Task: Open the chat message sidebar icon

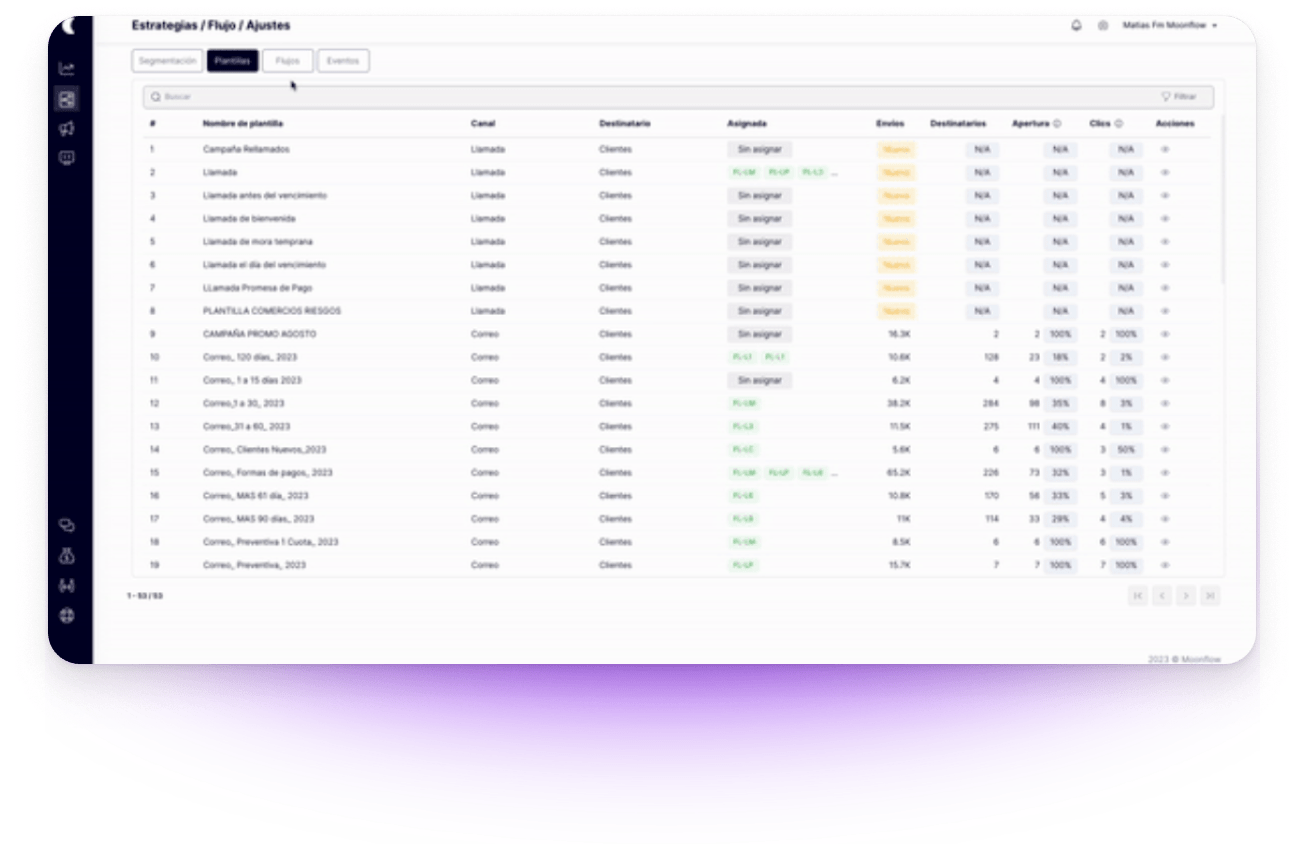Action: (67, 157)
